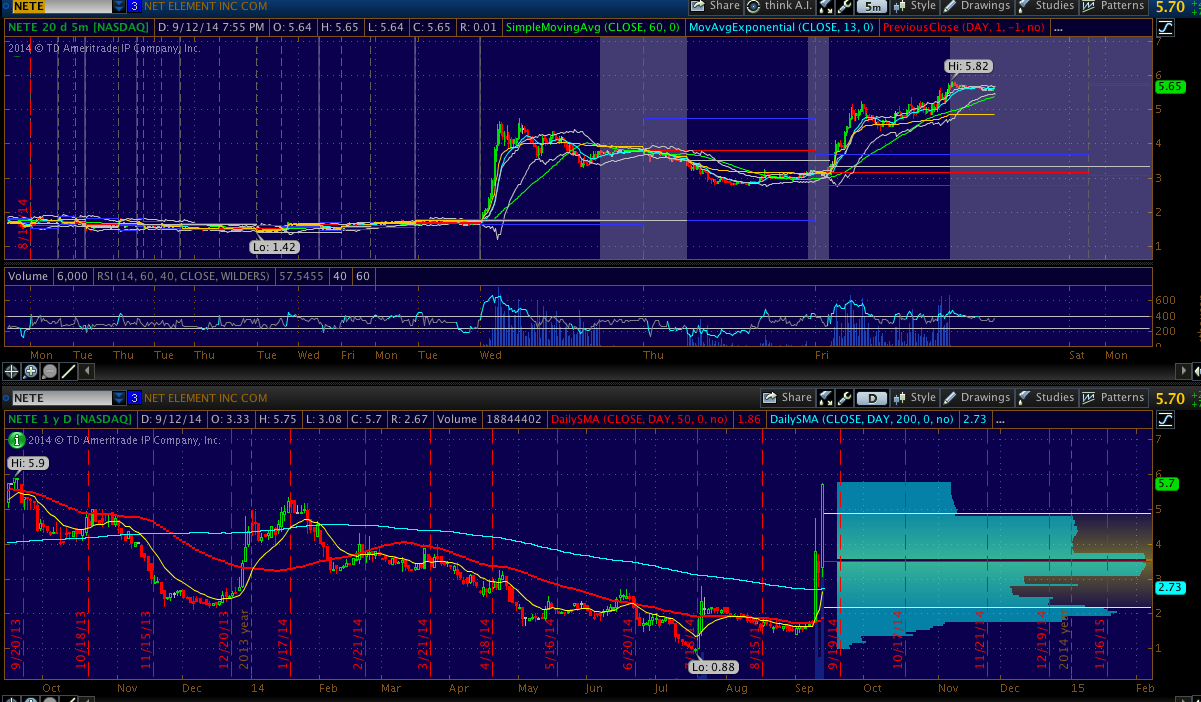Viewport: 1201px width, 702px height.
Task: Open the upper chart Patterns menu
Action: [1113, 6]
